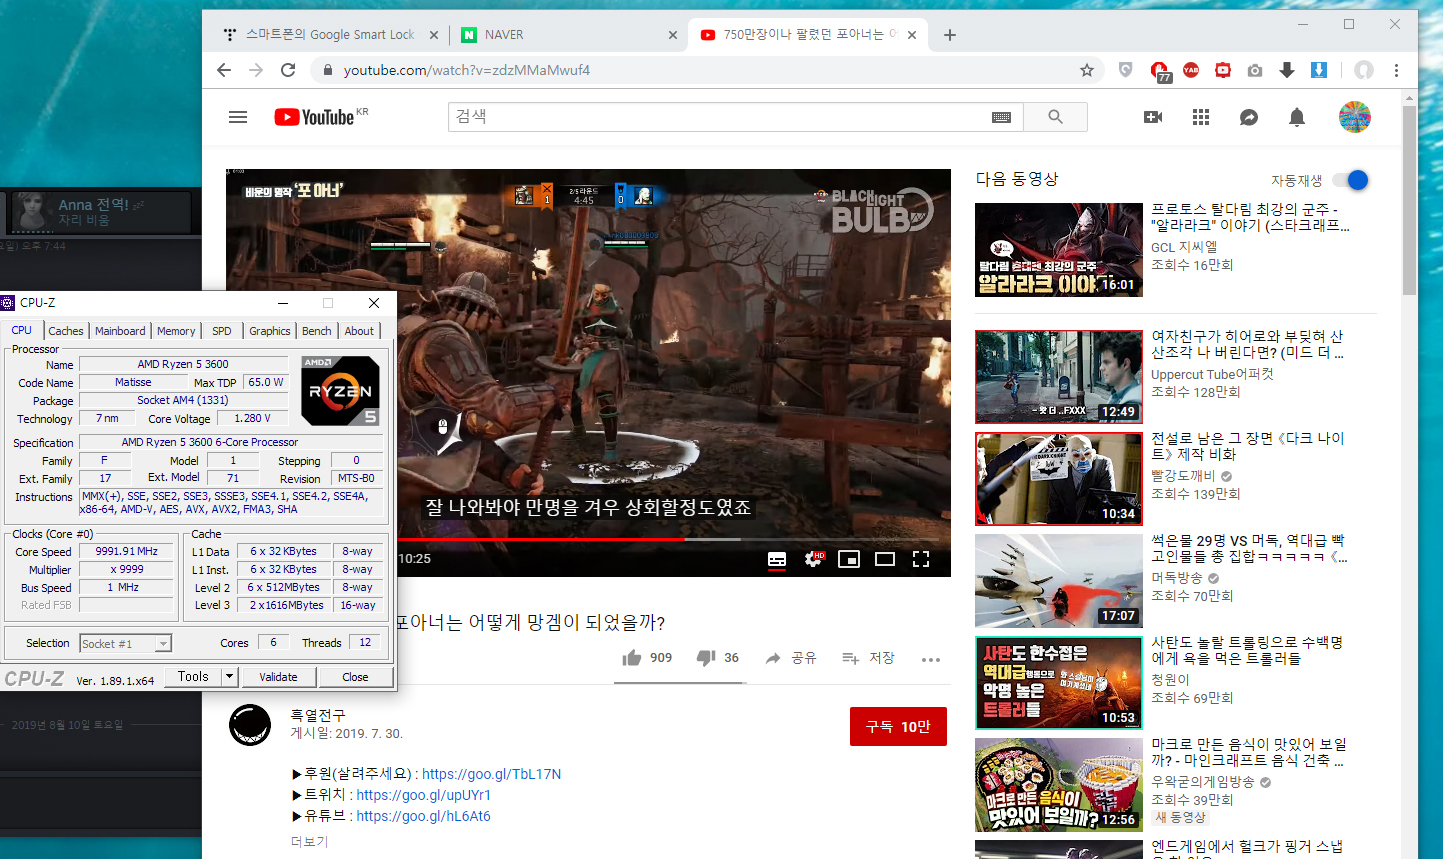Image resolution: width=1443 pixels, height=859 pixels.
Task: Open 마인크래프트 음식 건축 12:56 thumbnail
Action: point(1059,785)
